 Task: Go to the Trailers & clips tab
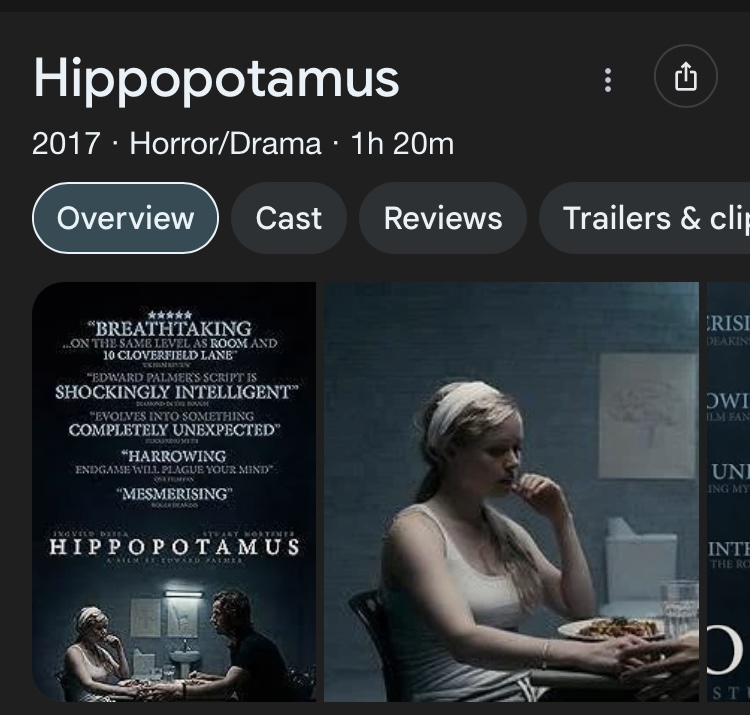[645, 218]
